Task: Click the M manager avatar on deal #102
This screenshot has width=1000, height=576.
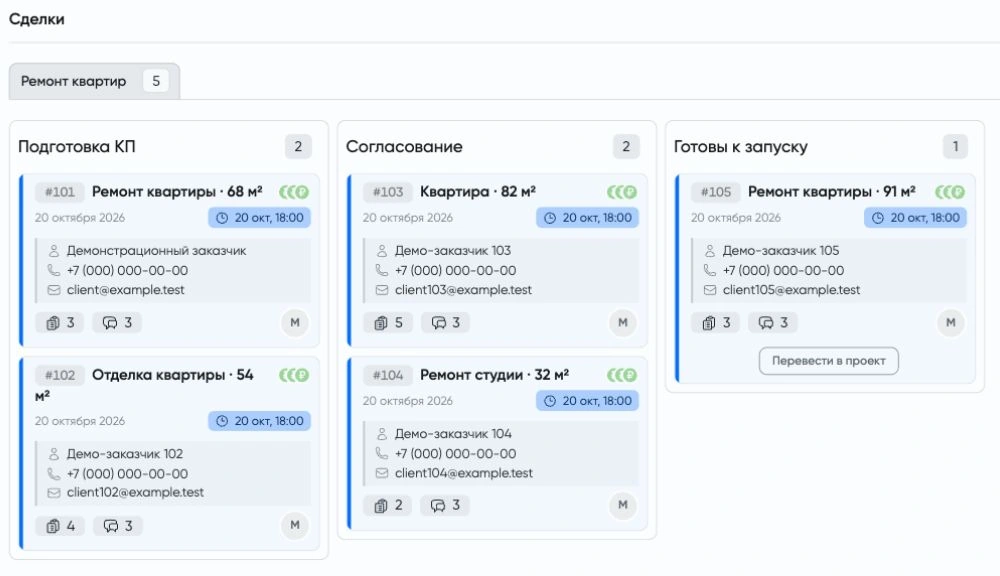Action: click(295, 526)
